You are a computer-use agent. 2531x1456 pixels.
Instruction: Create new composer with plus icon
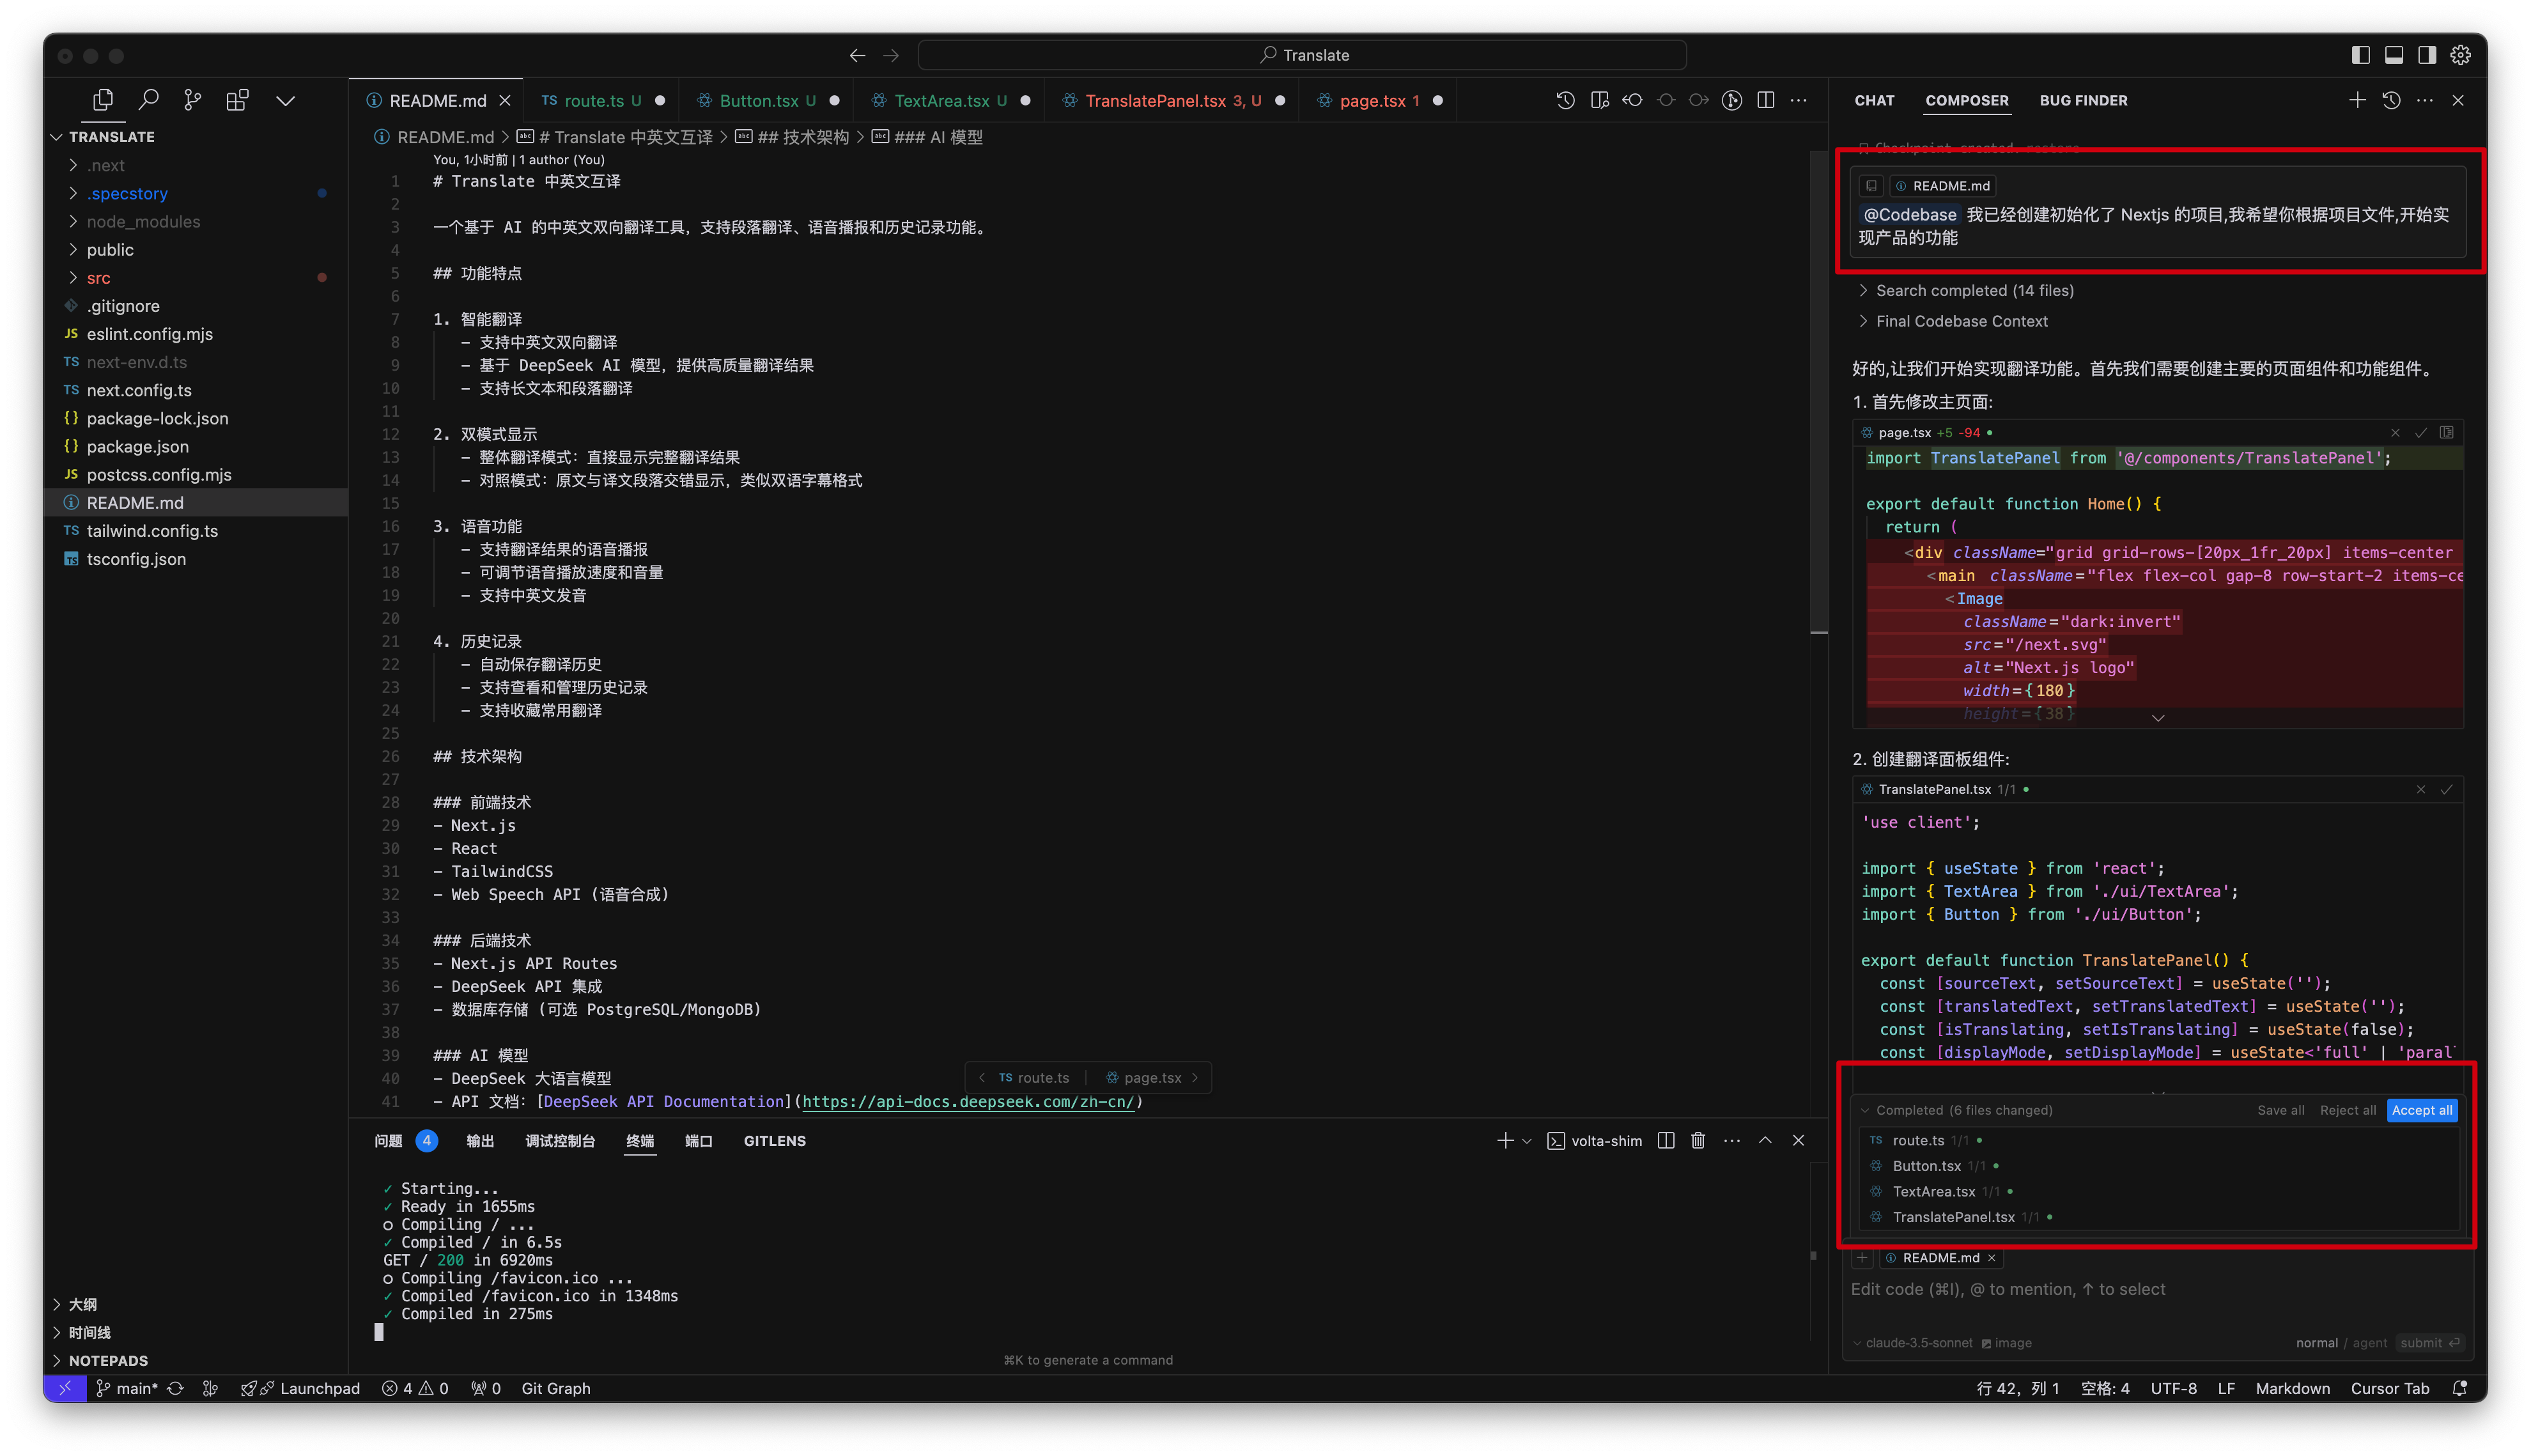2357,100
